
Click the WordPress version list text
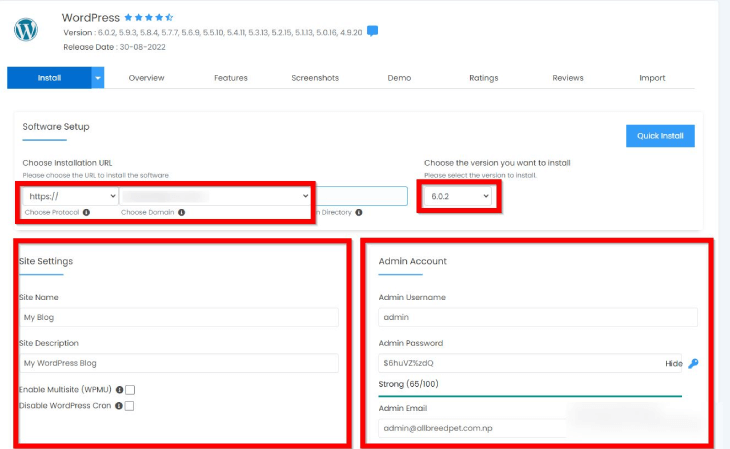coord(213,33)
